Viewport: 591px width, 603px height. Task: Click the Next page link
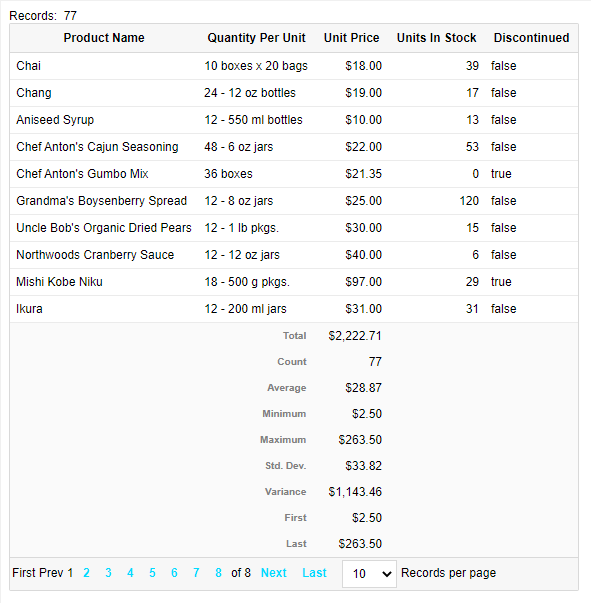click(x=274, y=573)
